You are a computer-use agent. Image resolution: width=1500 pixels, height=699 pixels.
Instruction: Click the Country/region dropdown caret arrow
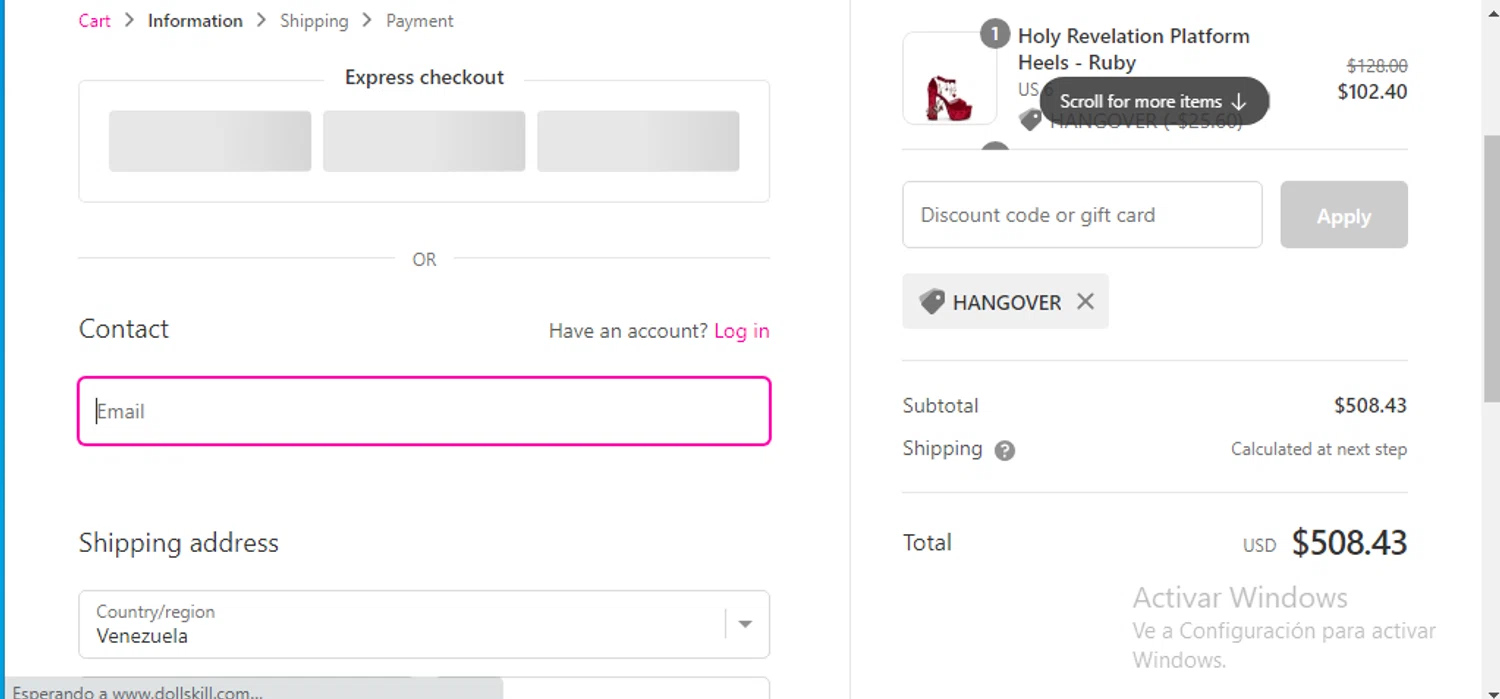pyautogui.click(x=745, y=624)
